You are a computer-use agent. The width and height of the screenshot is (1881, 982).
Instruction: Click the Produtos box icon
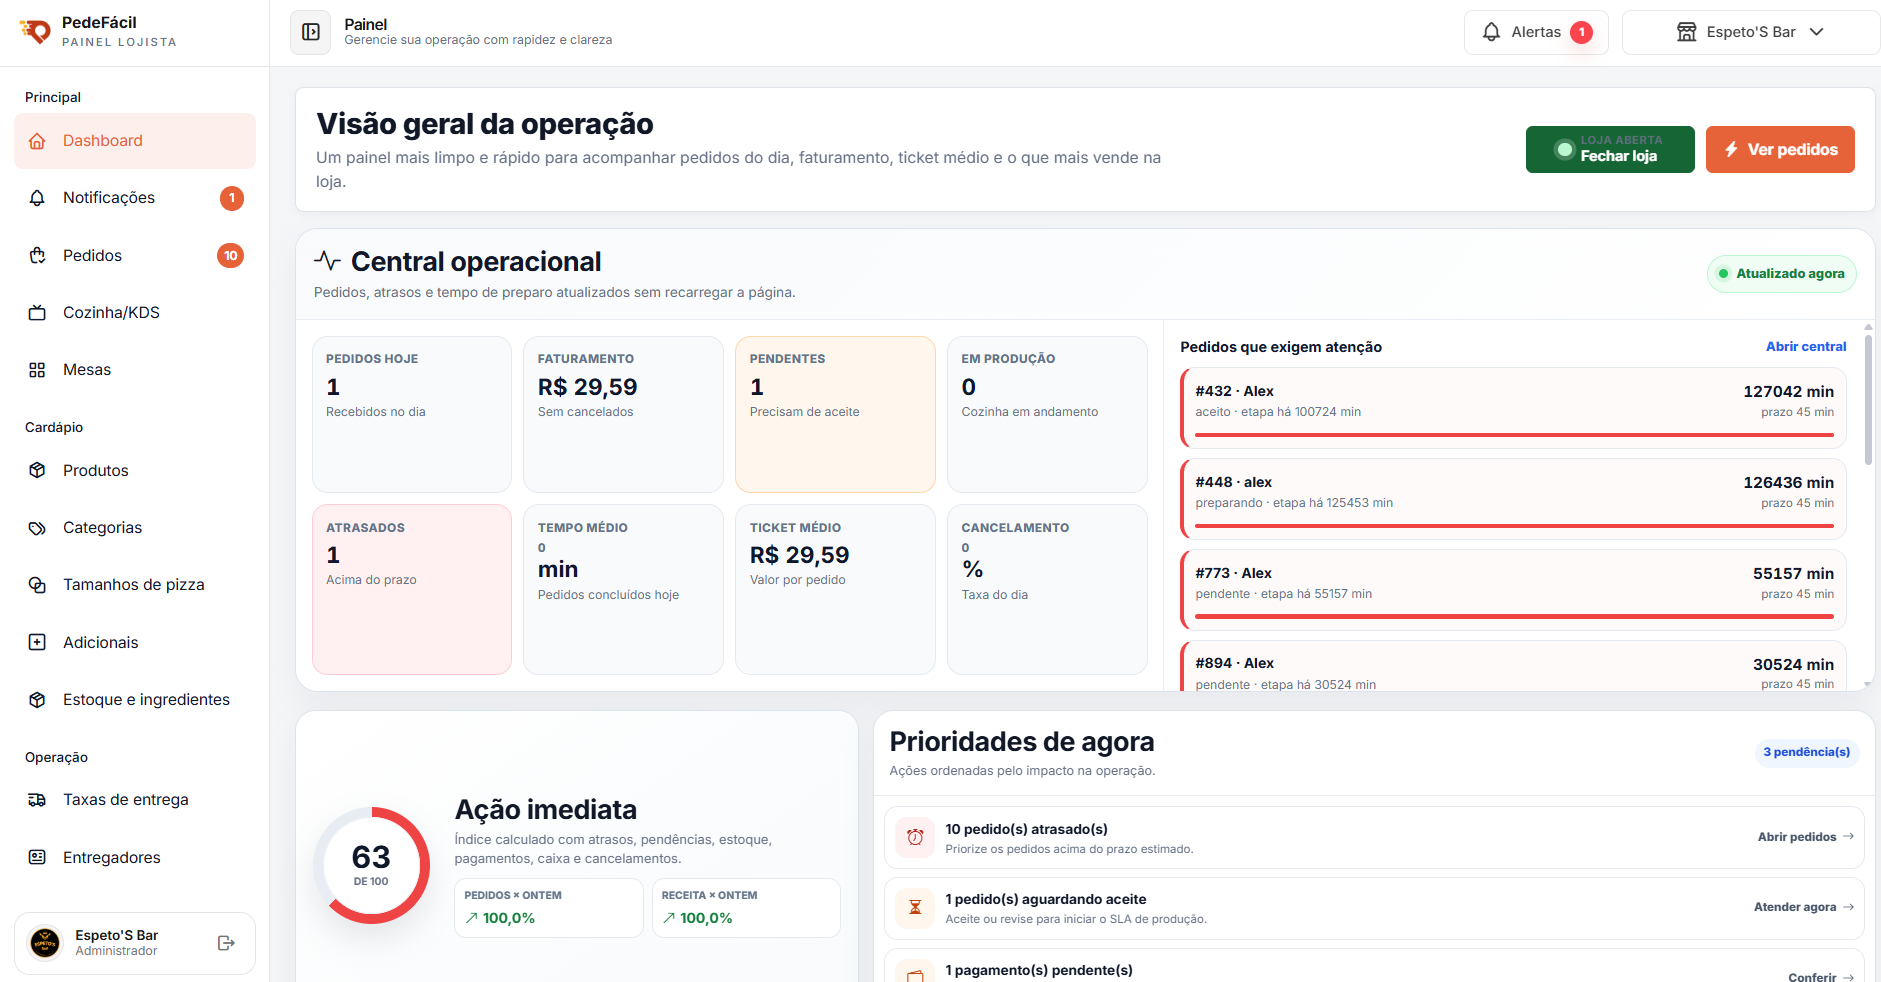(x=37, y=471)
